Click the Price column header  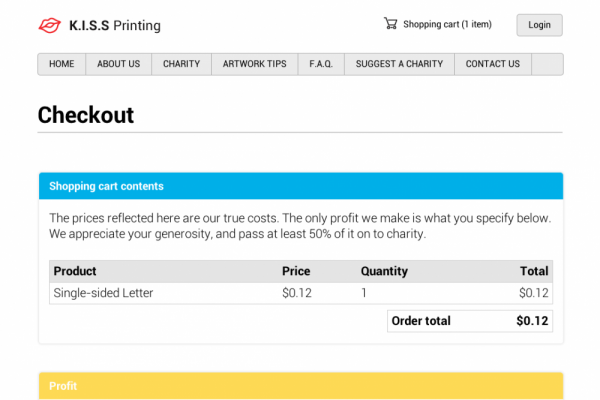click(x=296, y=271)
